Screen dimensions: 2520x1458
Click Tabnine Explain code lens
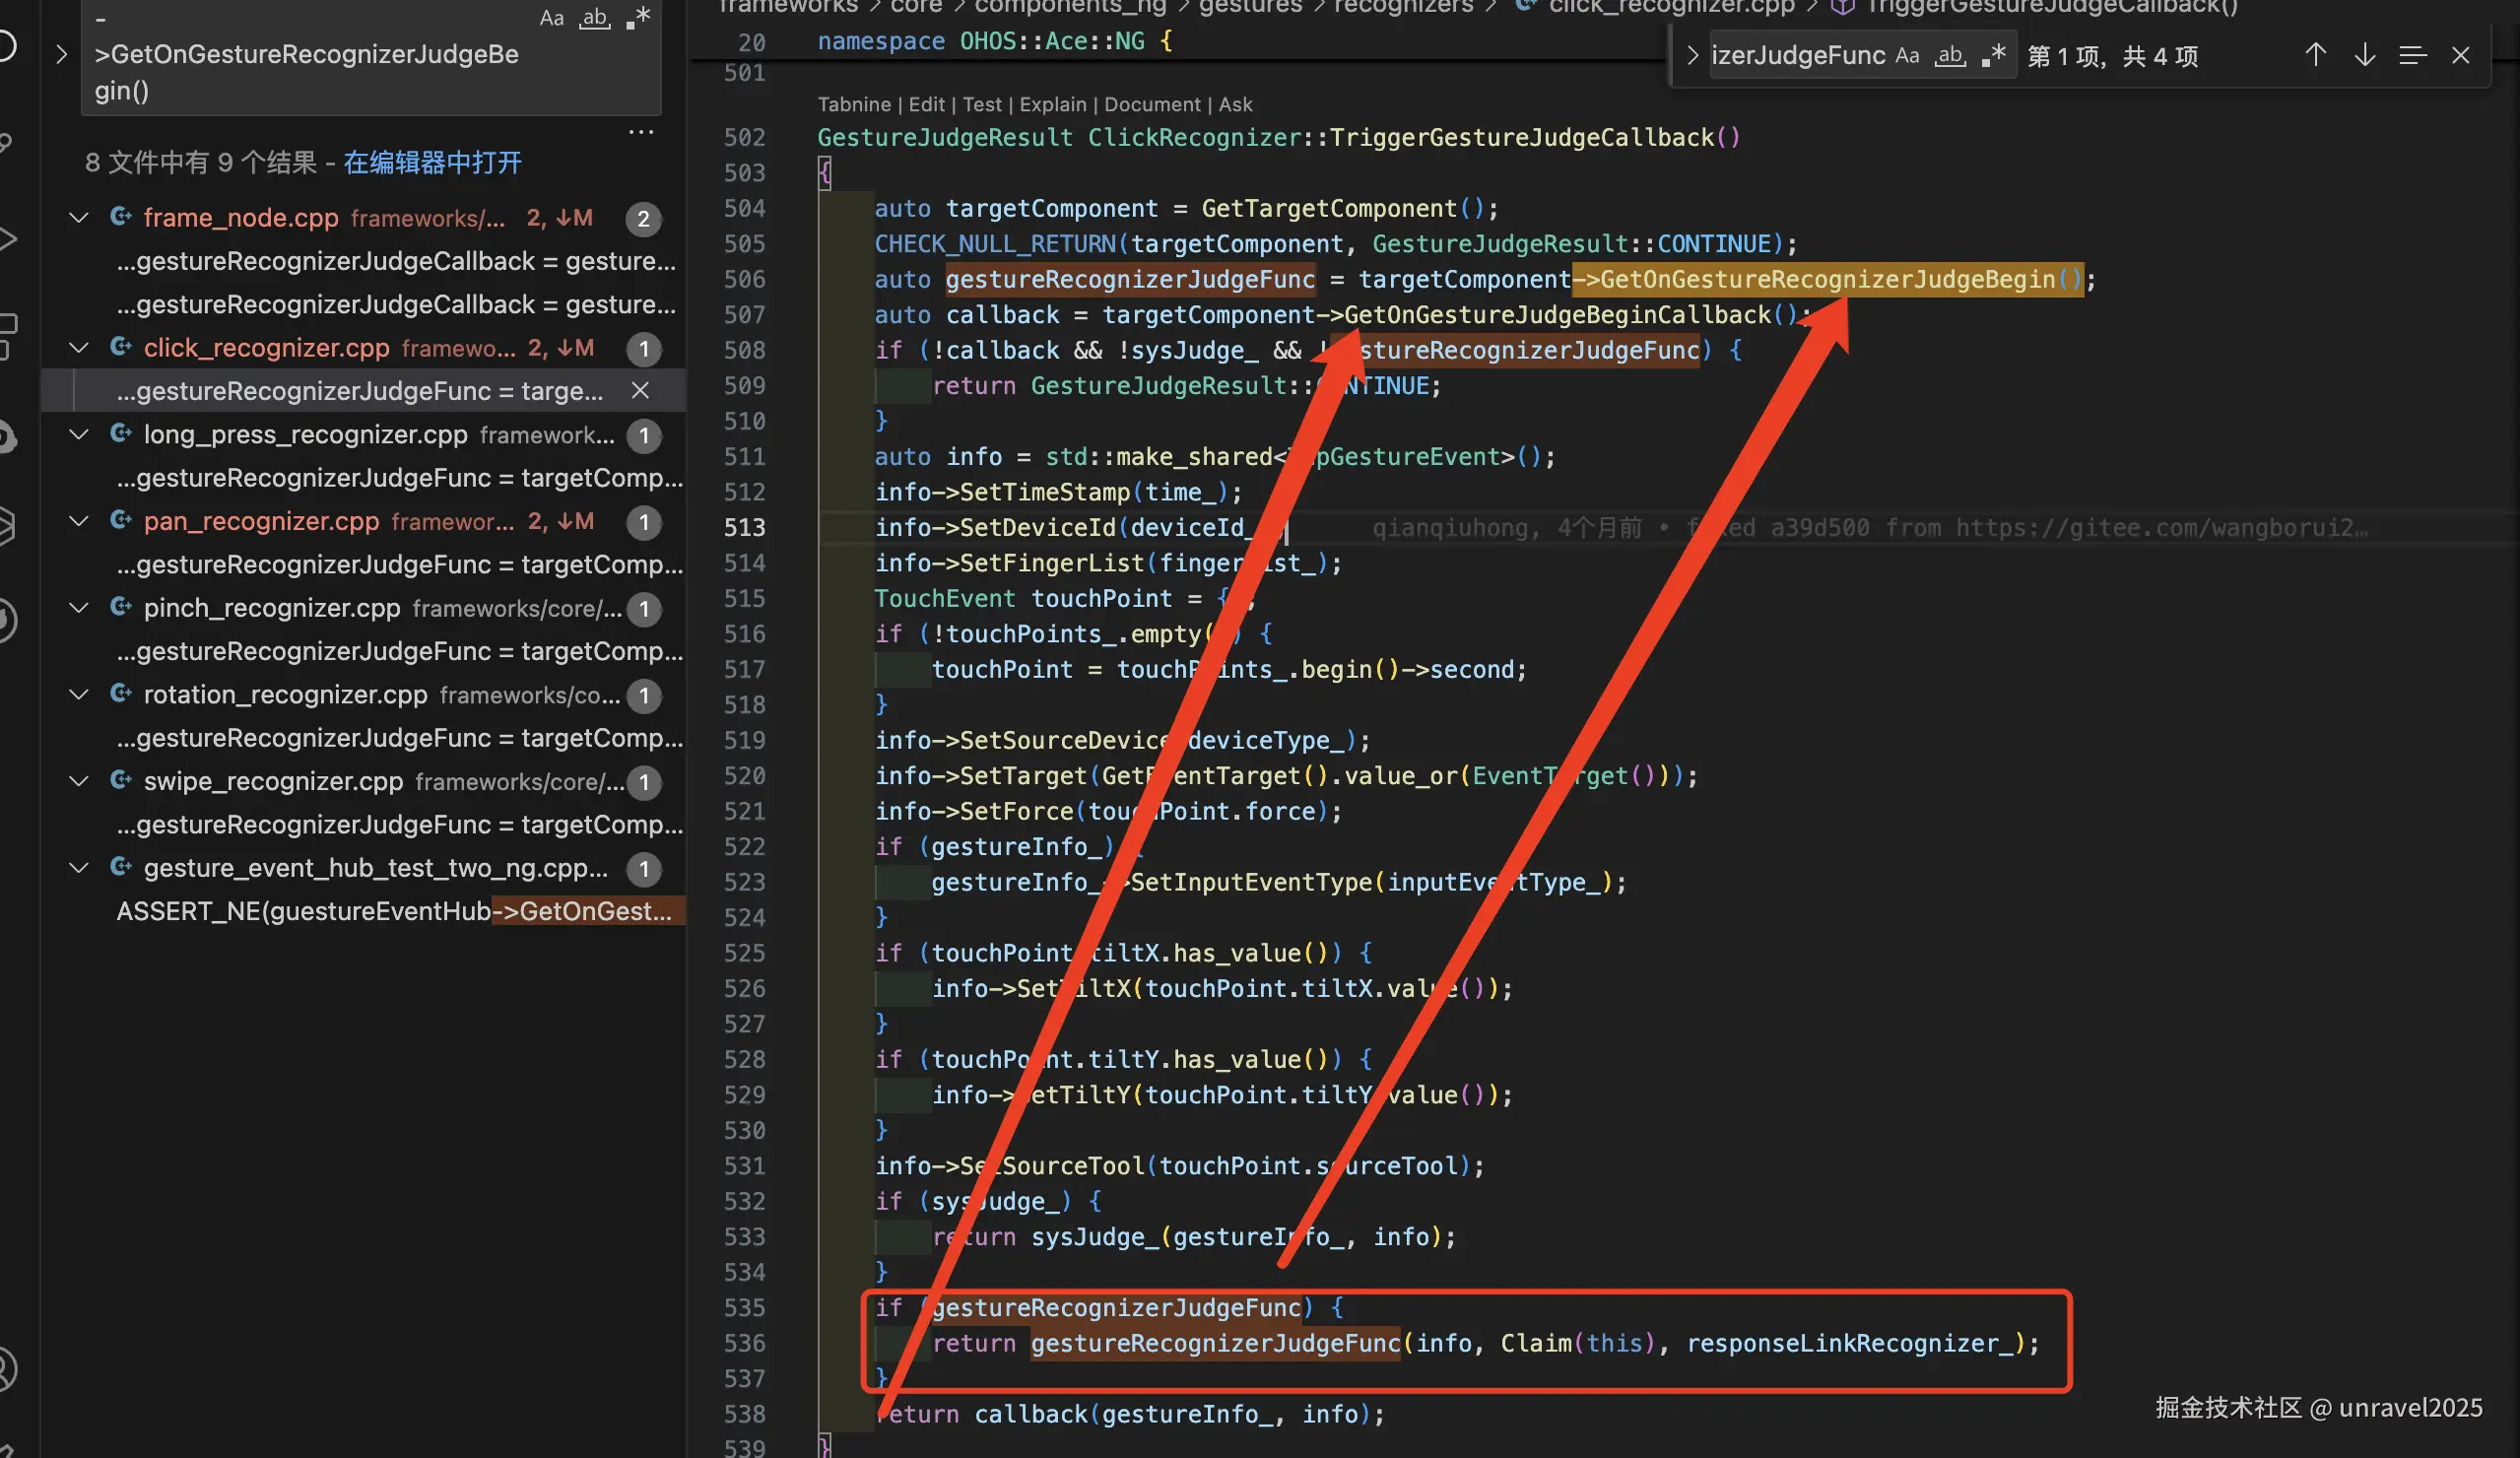[x=1052, y=105]
